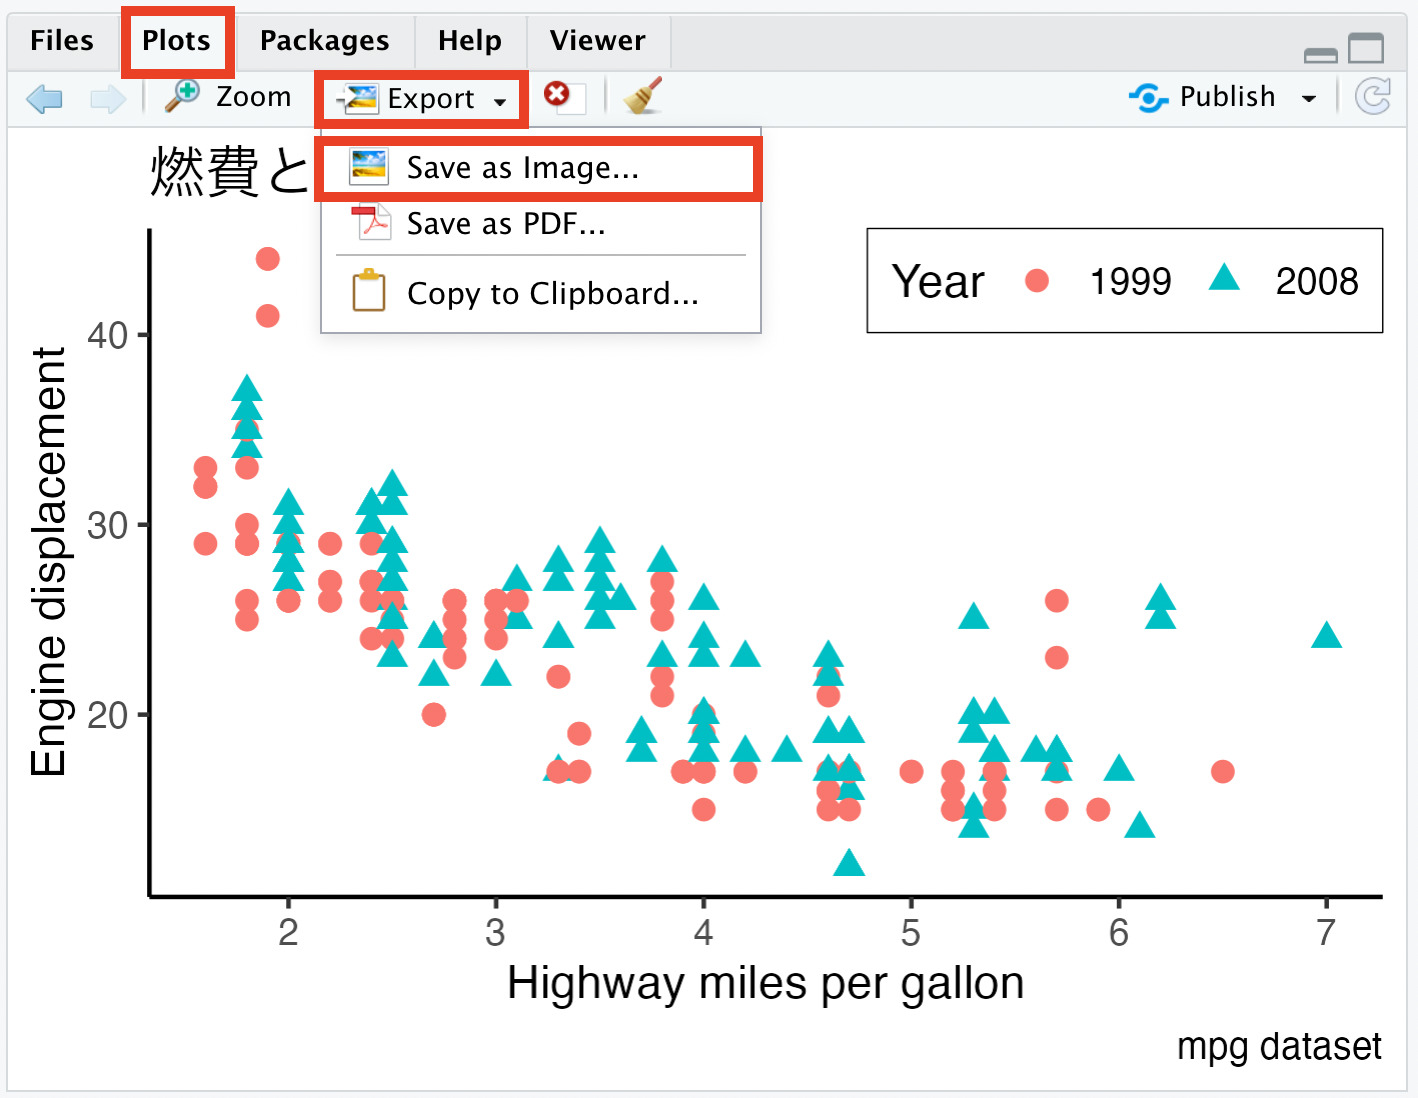Screen dimensions: 1418x1098
Task: Select the back arrow to view previous plot
Action: 44,96
